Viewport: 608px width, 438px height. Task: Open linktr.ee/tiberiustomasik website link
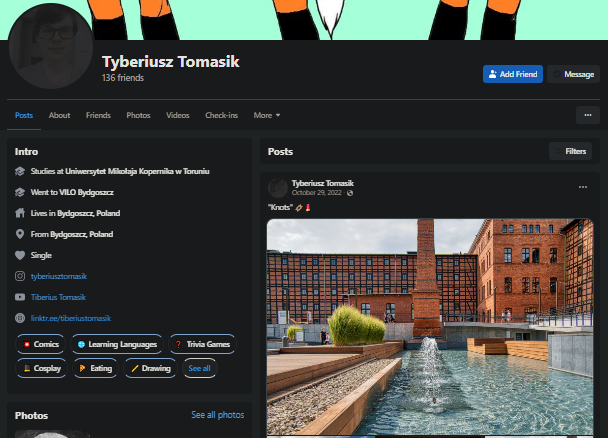(71, 318)
